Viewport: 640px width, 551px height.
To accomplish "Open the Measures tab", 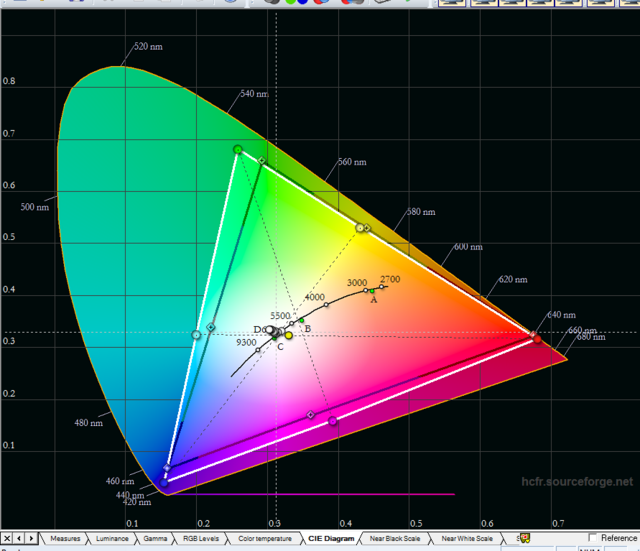I will [65, 538].
